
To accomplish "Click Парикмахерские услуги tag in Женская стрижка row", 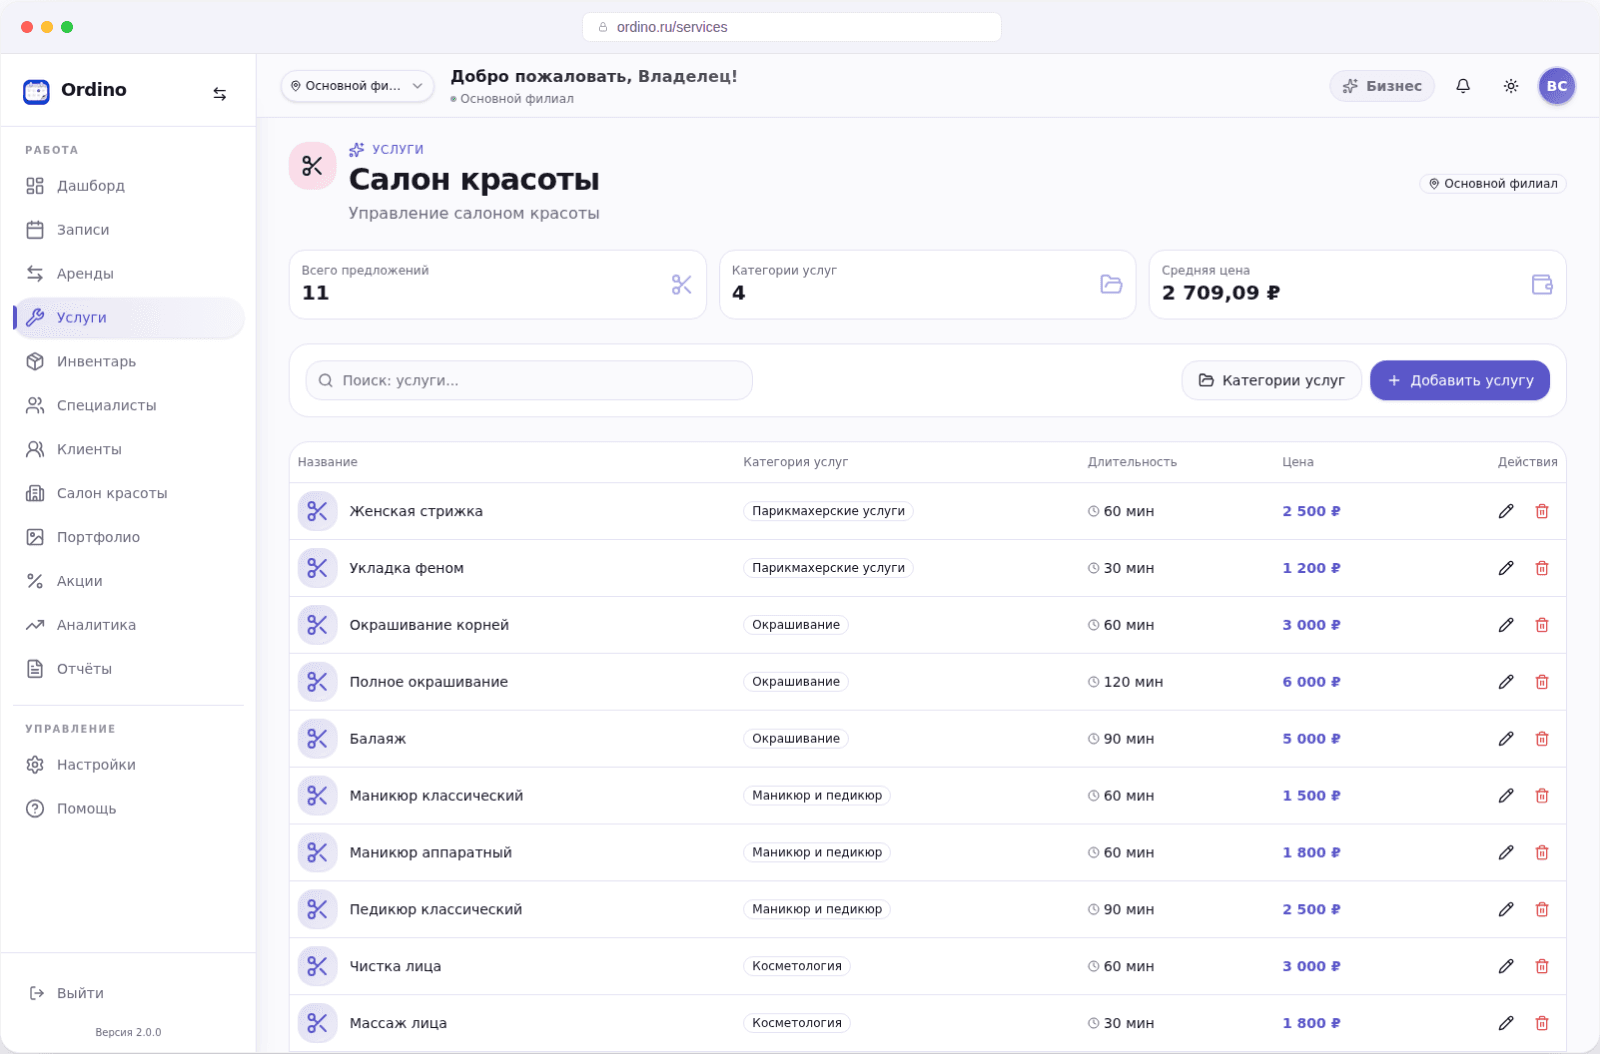I will [828, 511].
